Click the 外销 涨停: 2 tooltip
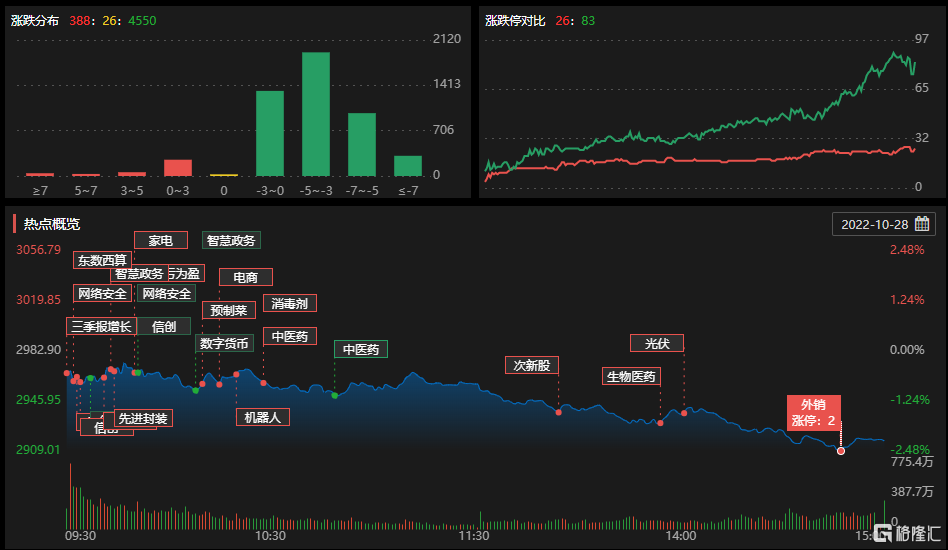This screenshot has width=948, height=550. tap(814, 413)
